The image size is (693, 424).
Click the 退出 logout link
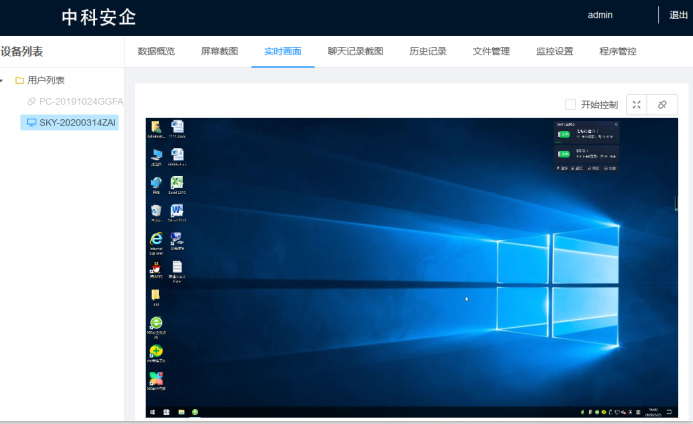pos(678,15)
